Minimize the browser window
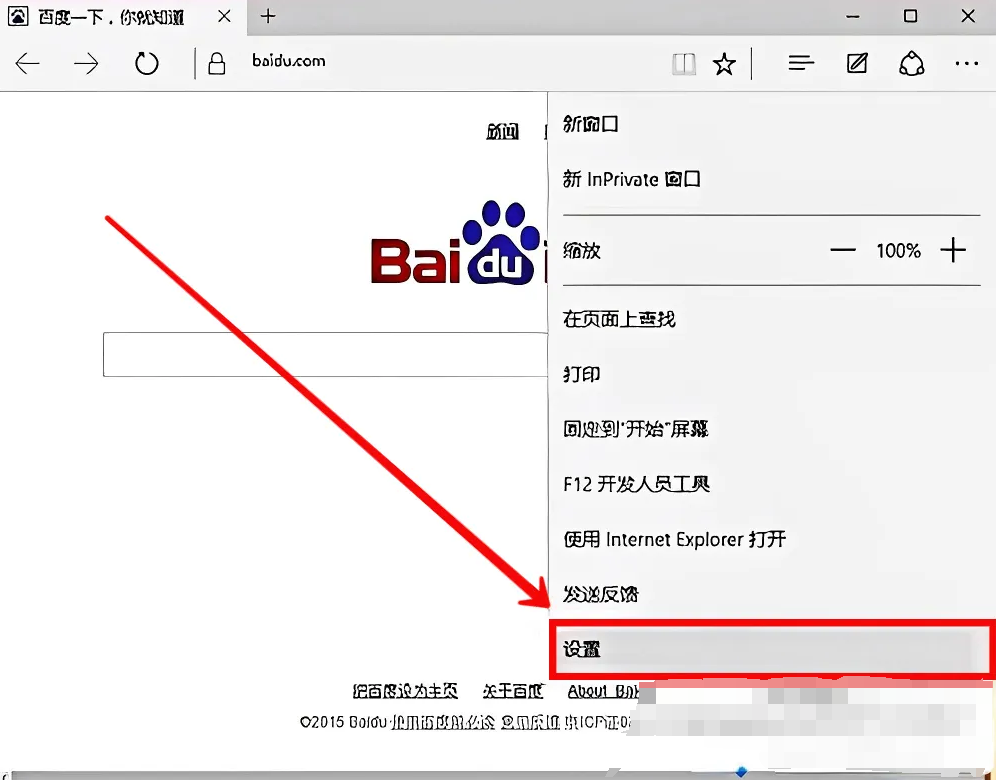This screenshot has width=996, height=780. (852, 17)
